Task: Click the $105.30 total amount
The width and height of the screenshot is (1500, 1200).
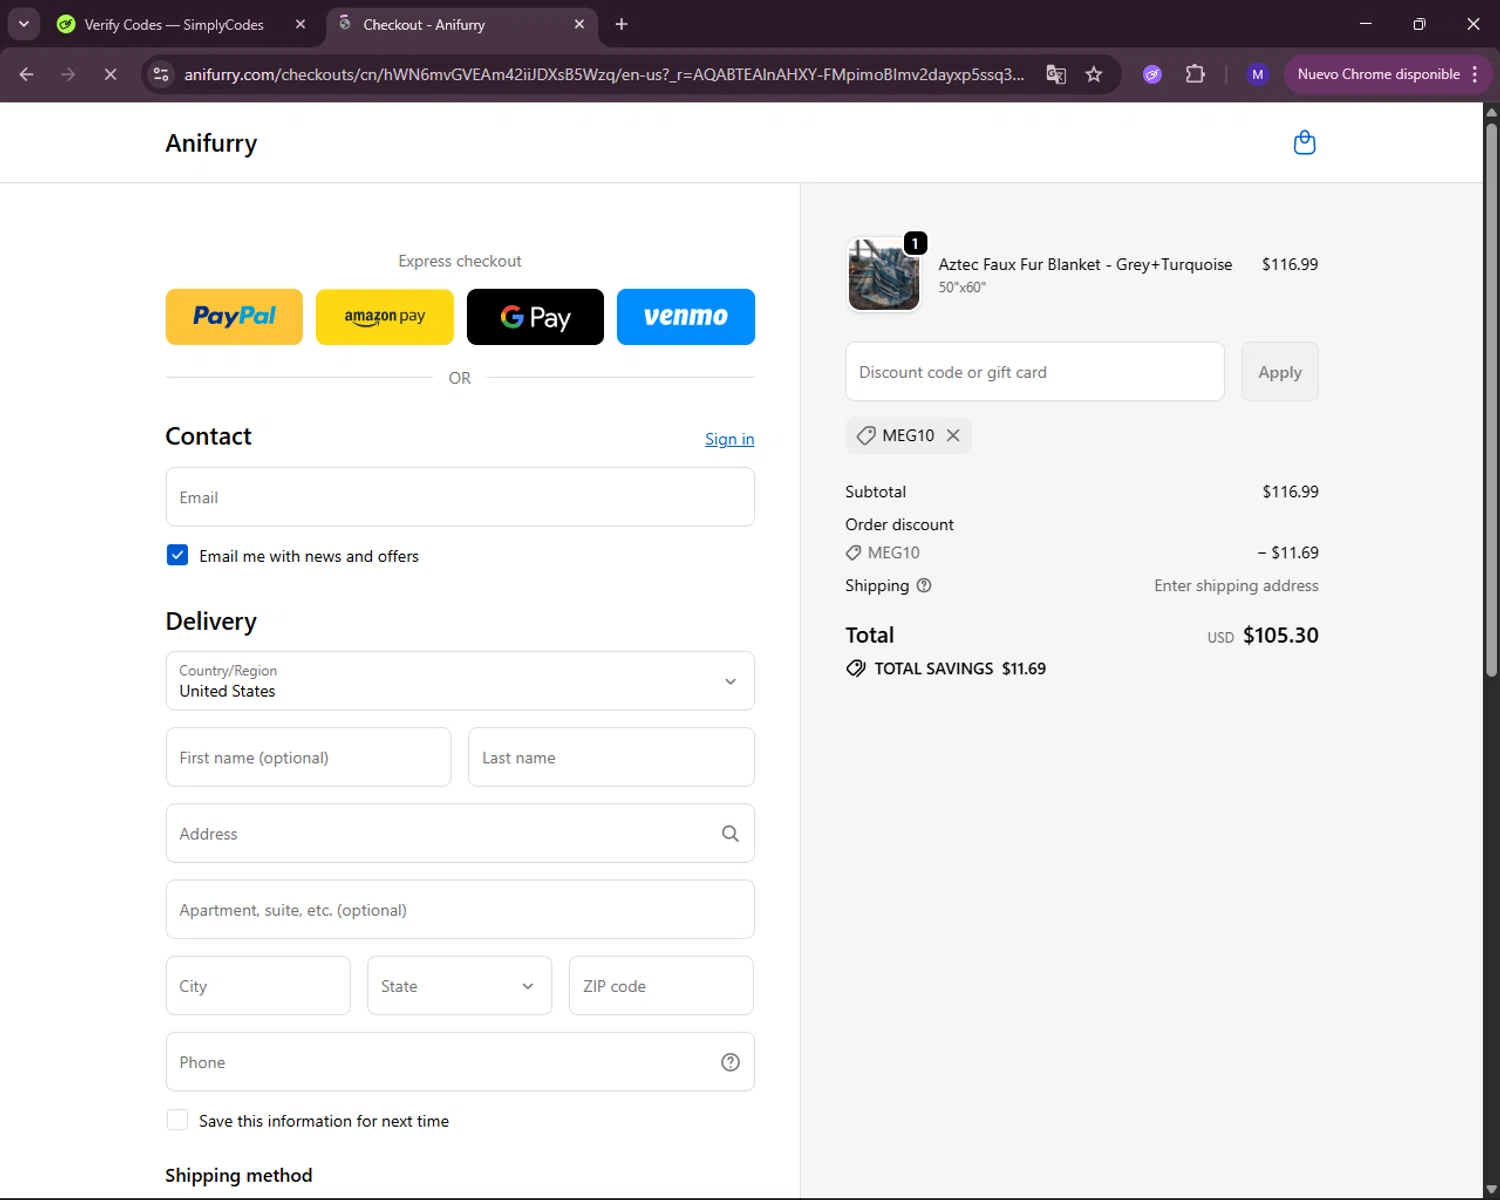Action: pyautogui.click(x=1280, y=635)
